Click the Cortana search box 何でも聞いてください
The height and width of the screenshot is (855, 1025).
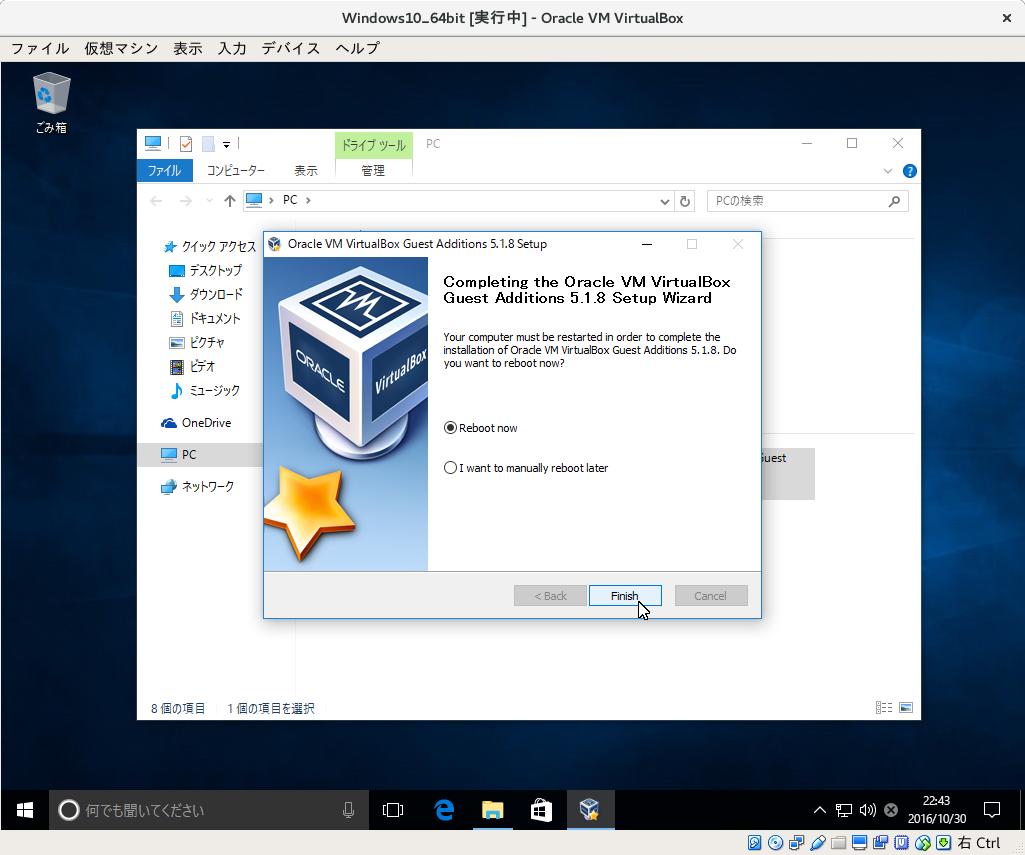(x=209, y=811)
